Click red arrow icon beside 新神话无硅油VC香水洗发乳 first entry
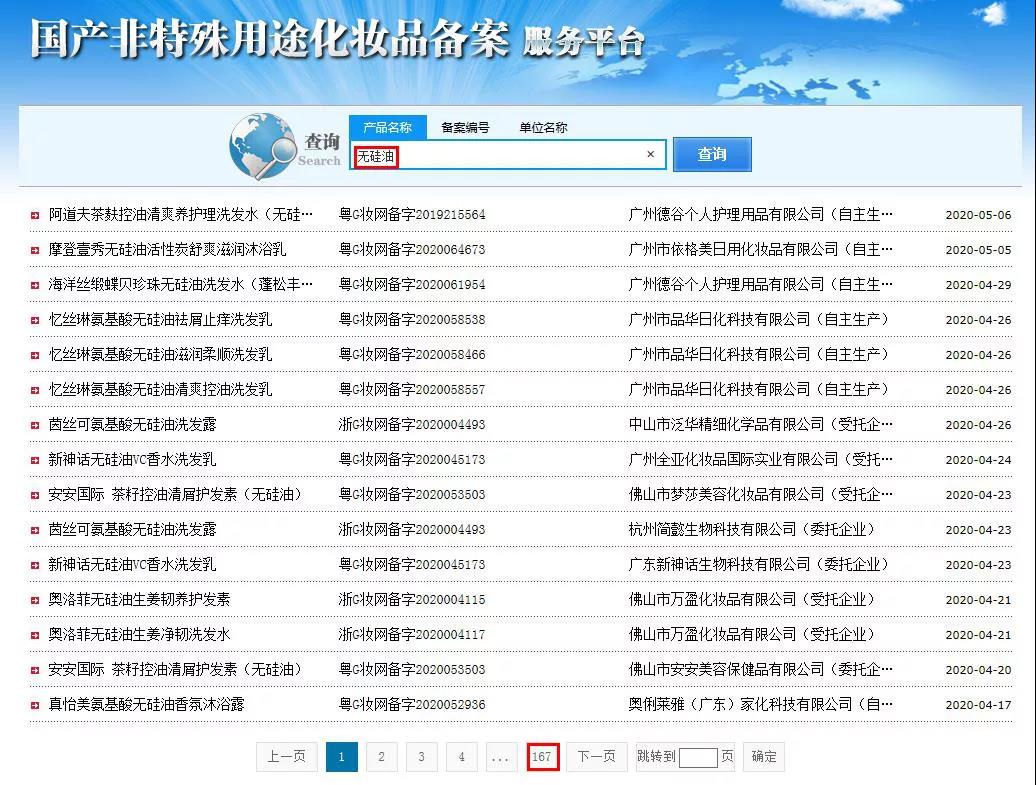Screen dimensions: 1036x785 tap(35, 461)
